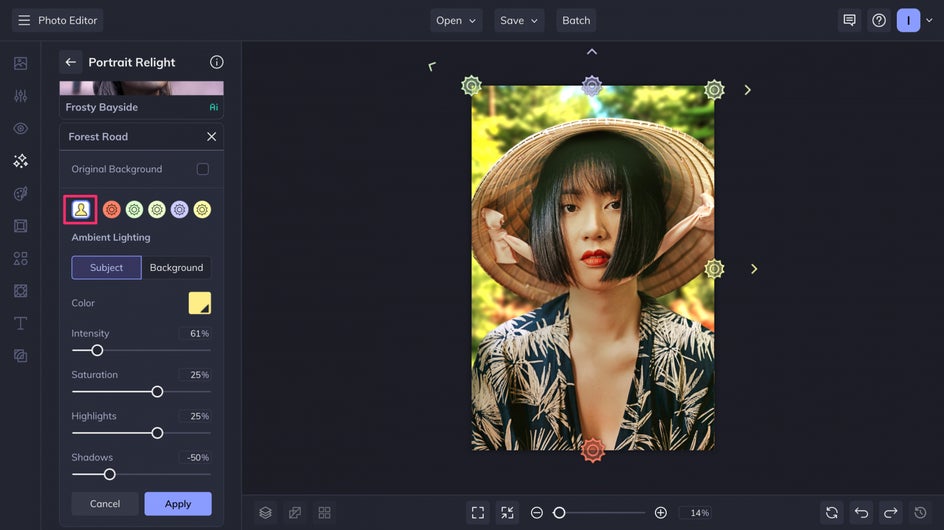Toggle the Original Background checkbox
Screen dimensions: 944x530
pyautogui.click(x=203, y=169)
